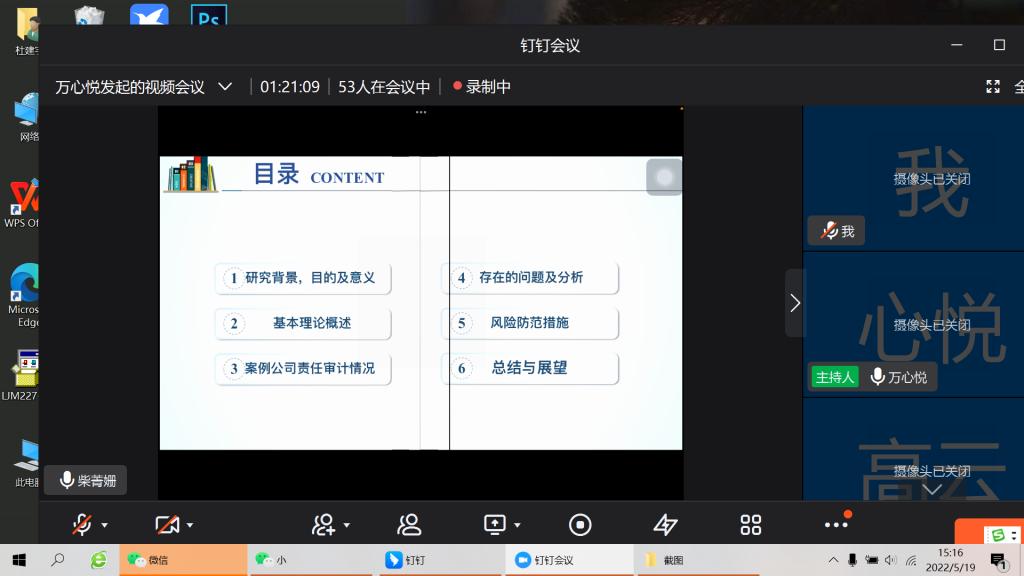Click the lightning bolt icon
Image resolution: width=1024 pixels, height=576 pixels.
(665, 524)
